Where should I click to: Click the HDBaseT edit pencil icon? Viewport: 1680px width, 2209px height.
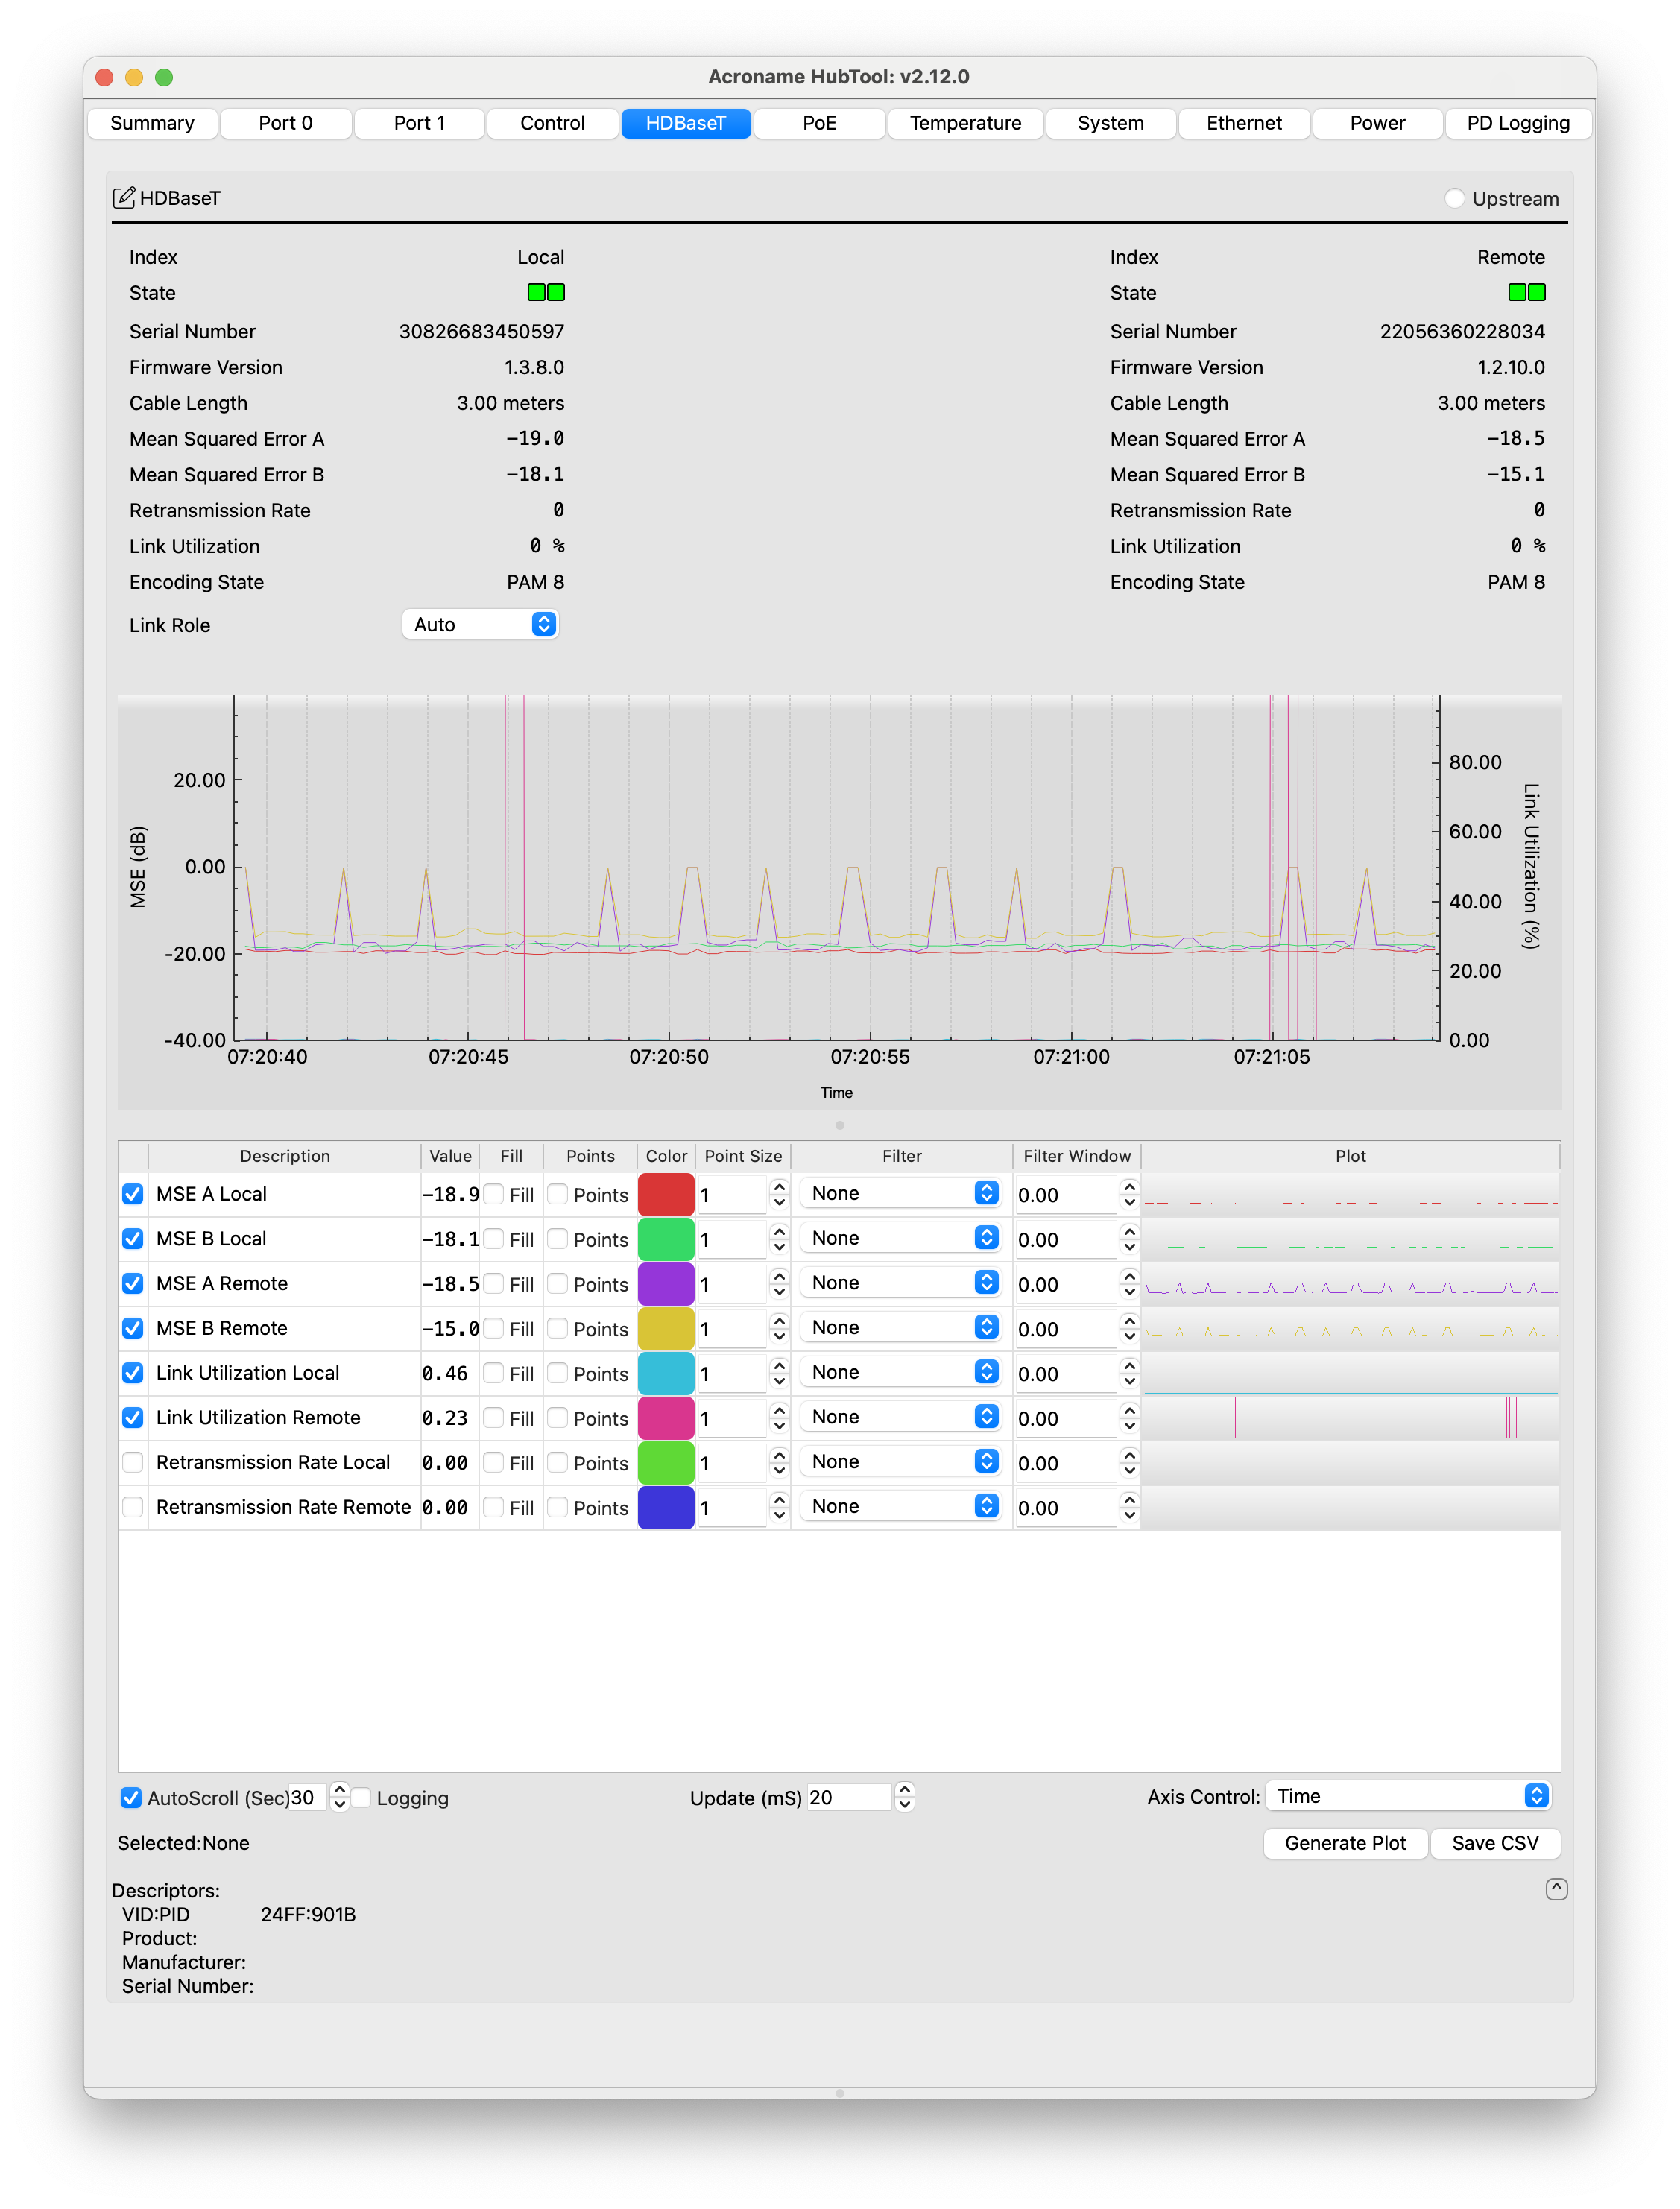124,197
